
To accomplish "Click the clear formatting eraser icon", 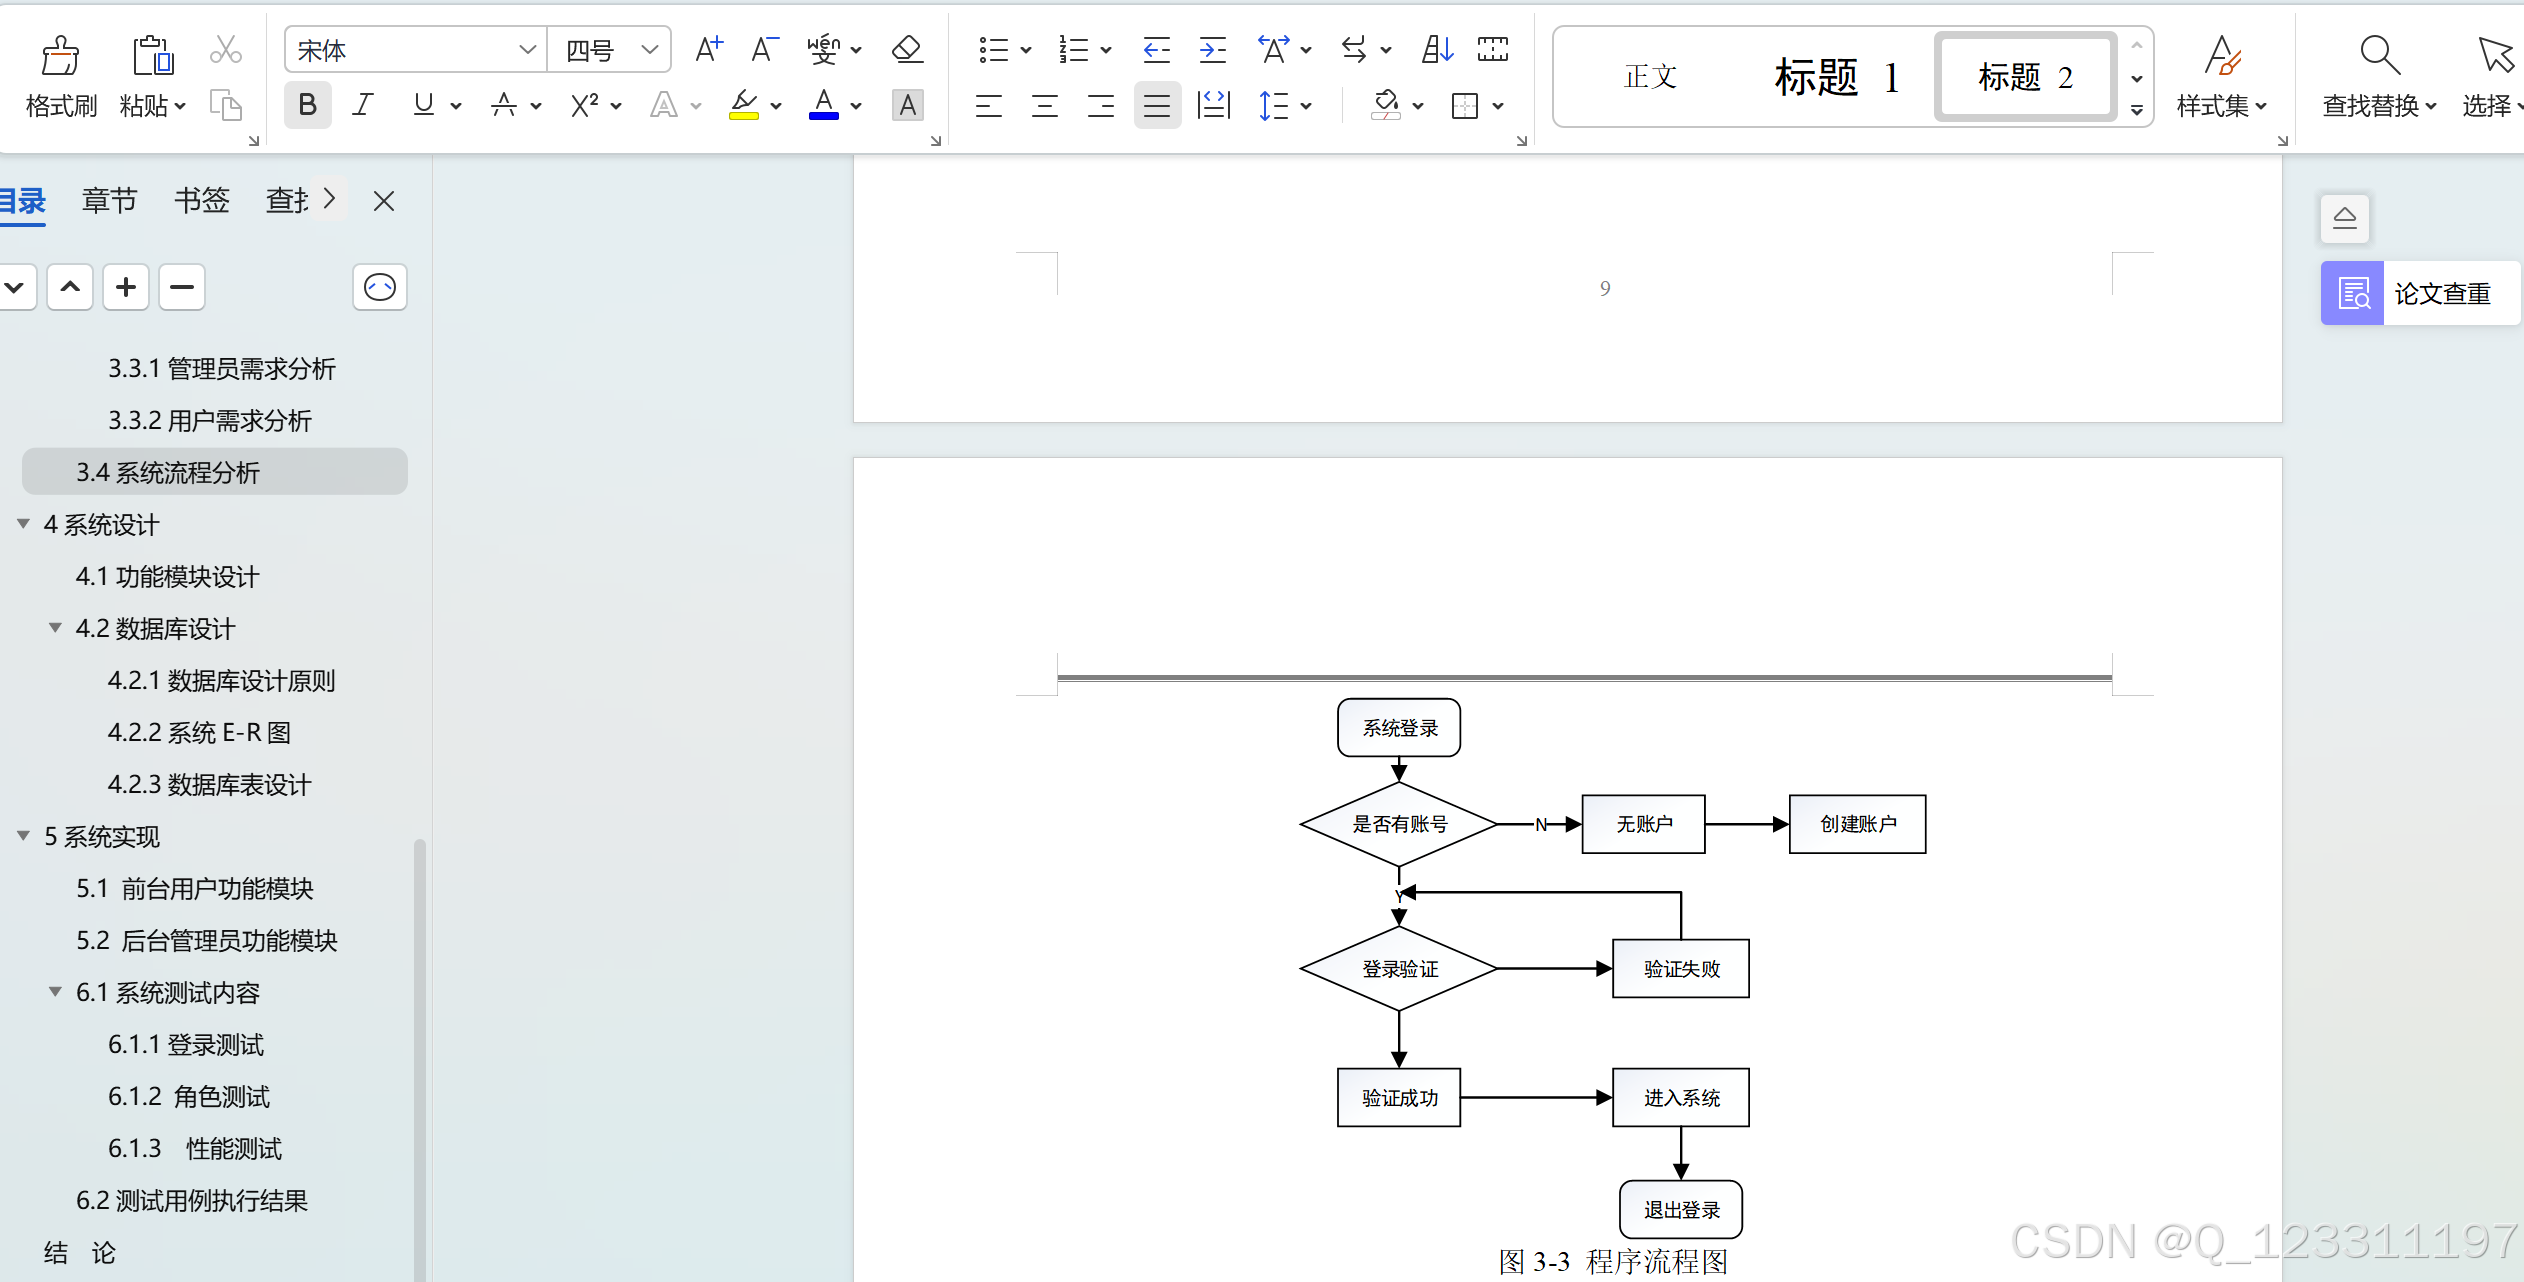I will tap(907, 49).
